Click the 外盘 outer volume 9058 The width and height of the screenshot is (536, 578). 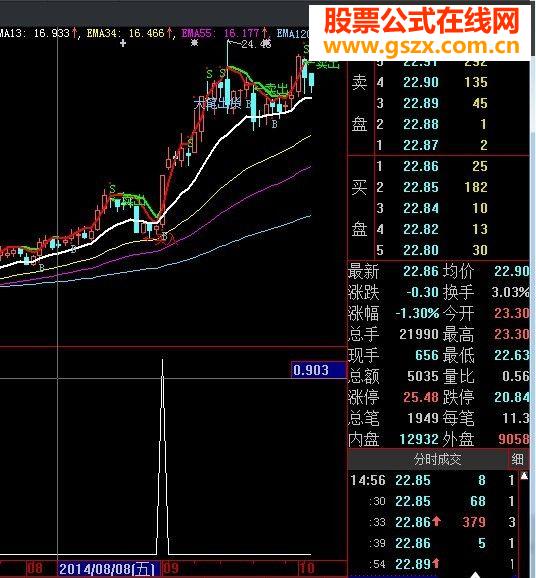[514, 439]
